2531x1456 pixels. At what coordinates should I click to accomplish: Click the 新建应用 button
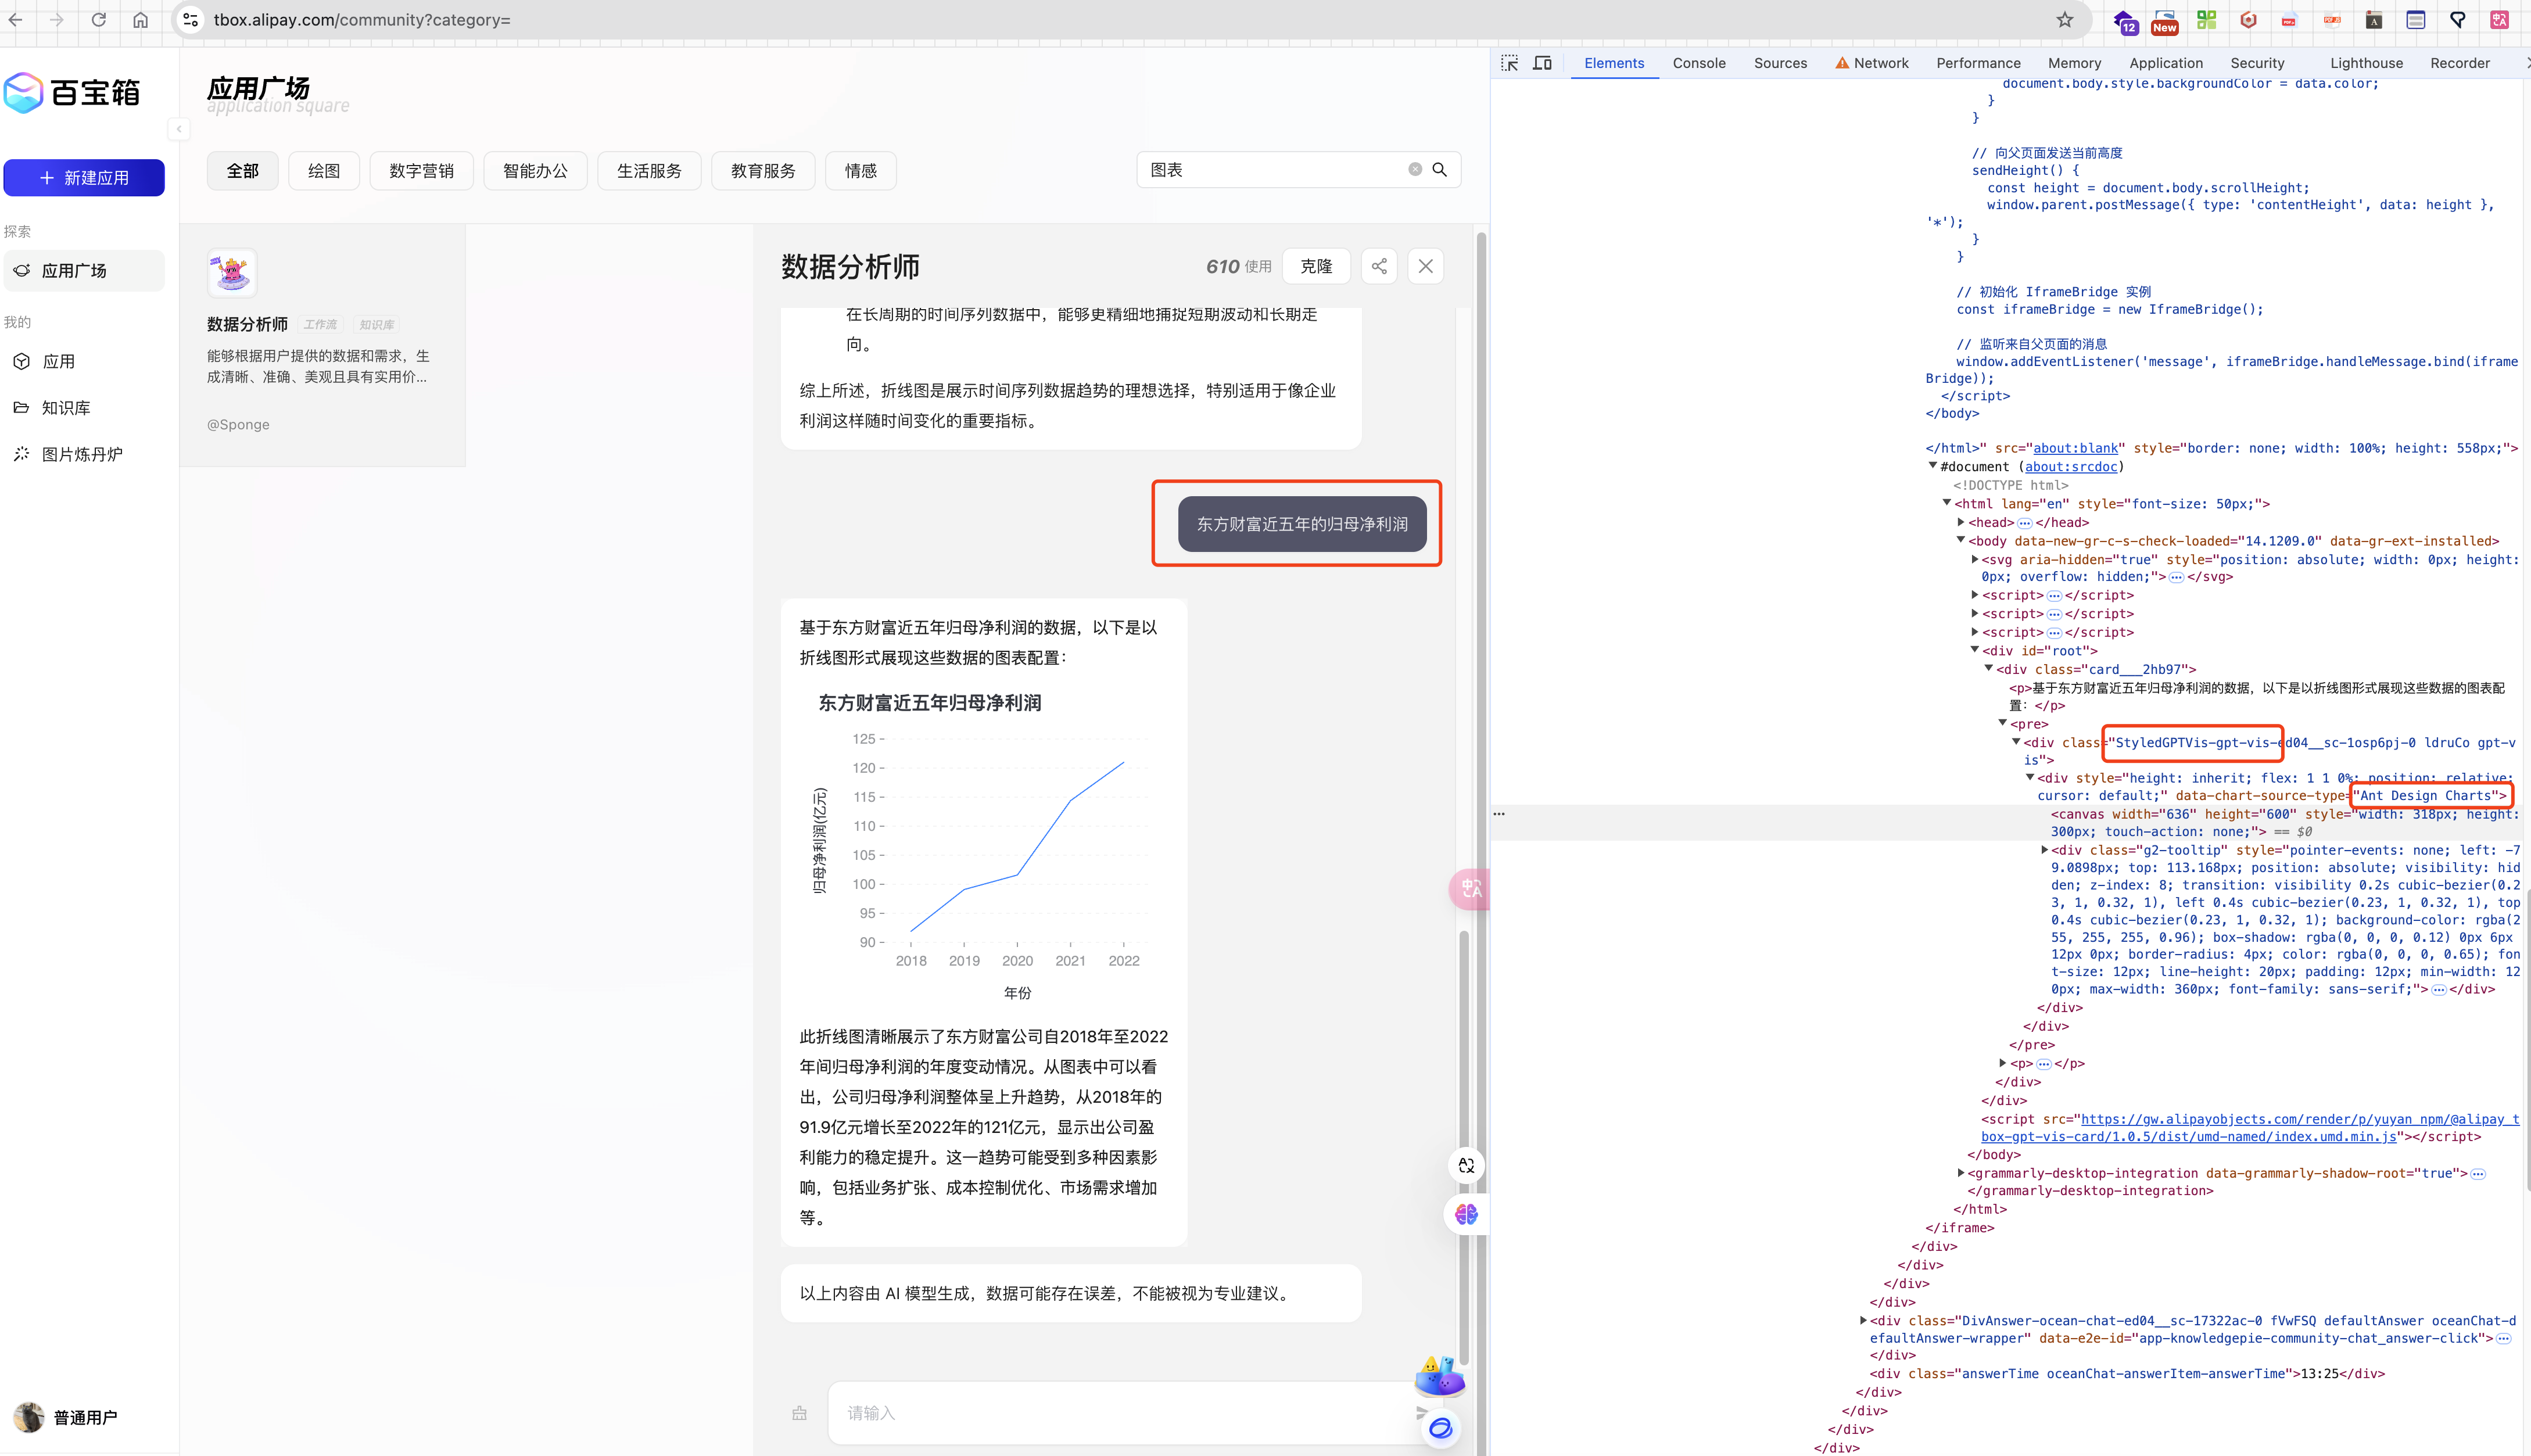[x=84, y=178]
